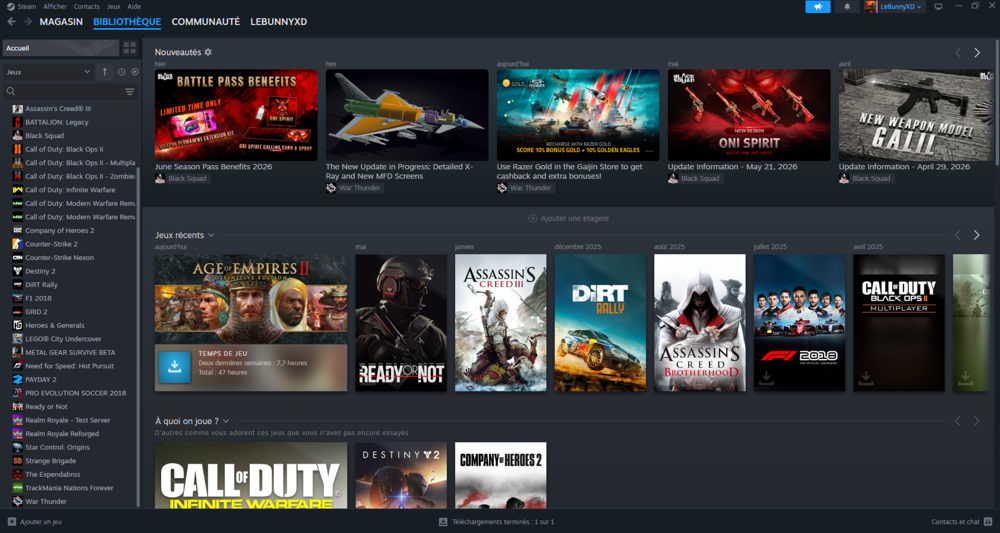Click the recent activity clock icon
Viewport: 1000px width, 533px height.
click(x=121, y=72)
